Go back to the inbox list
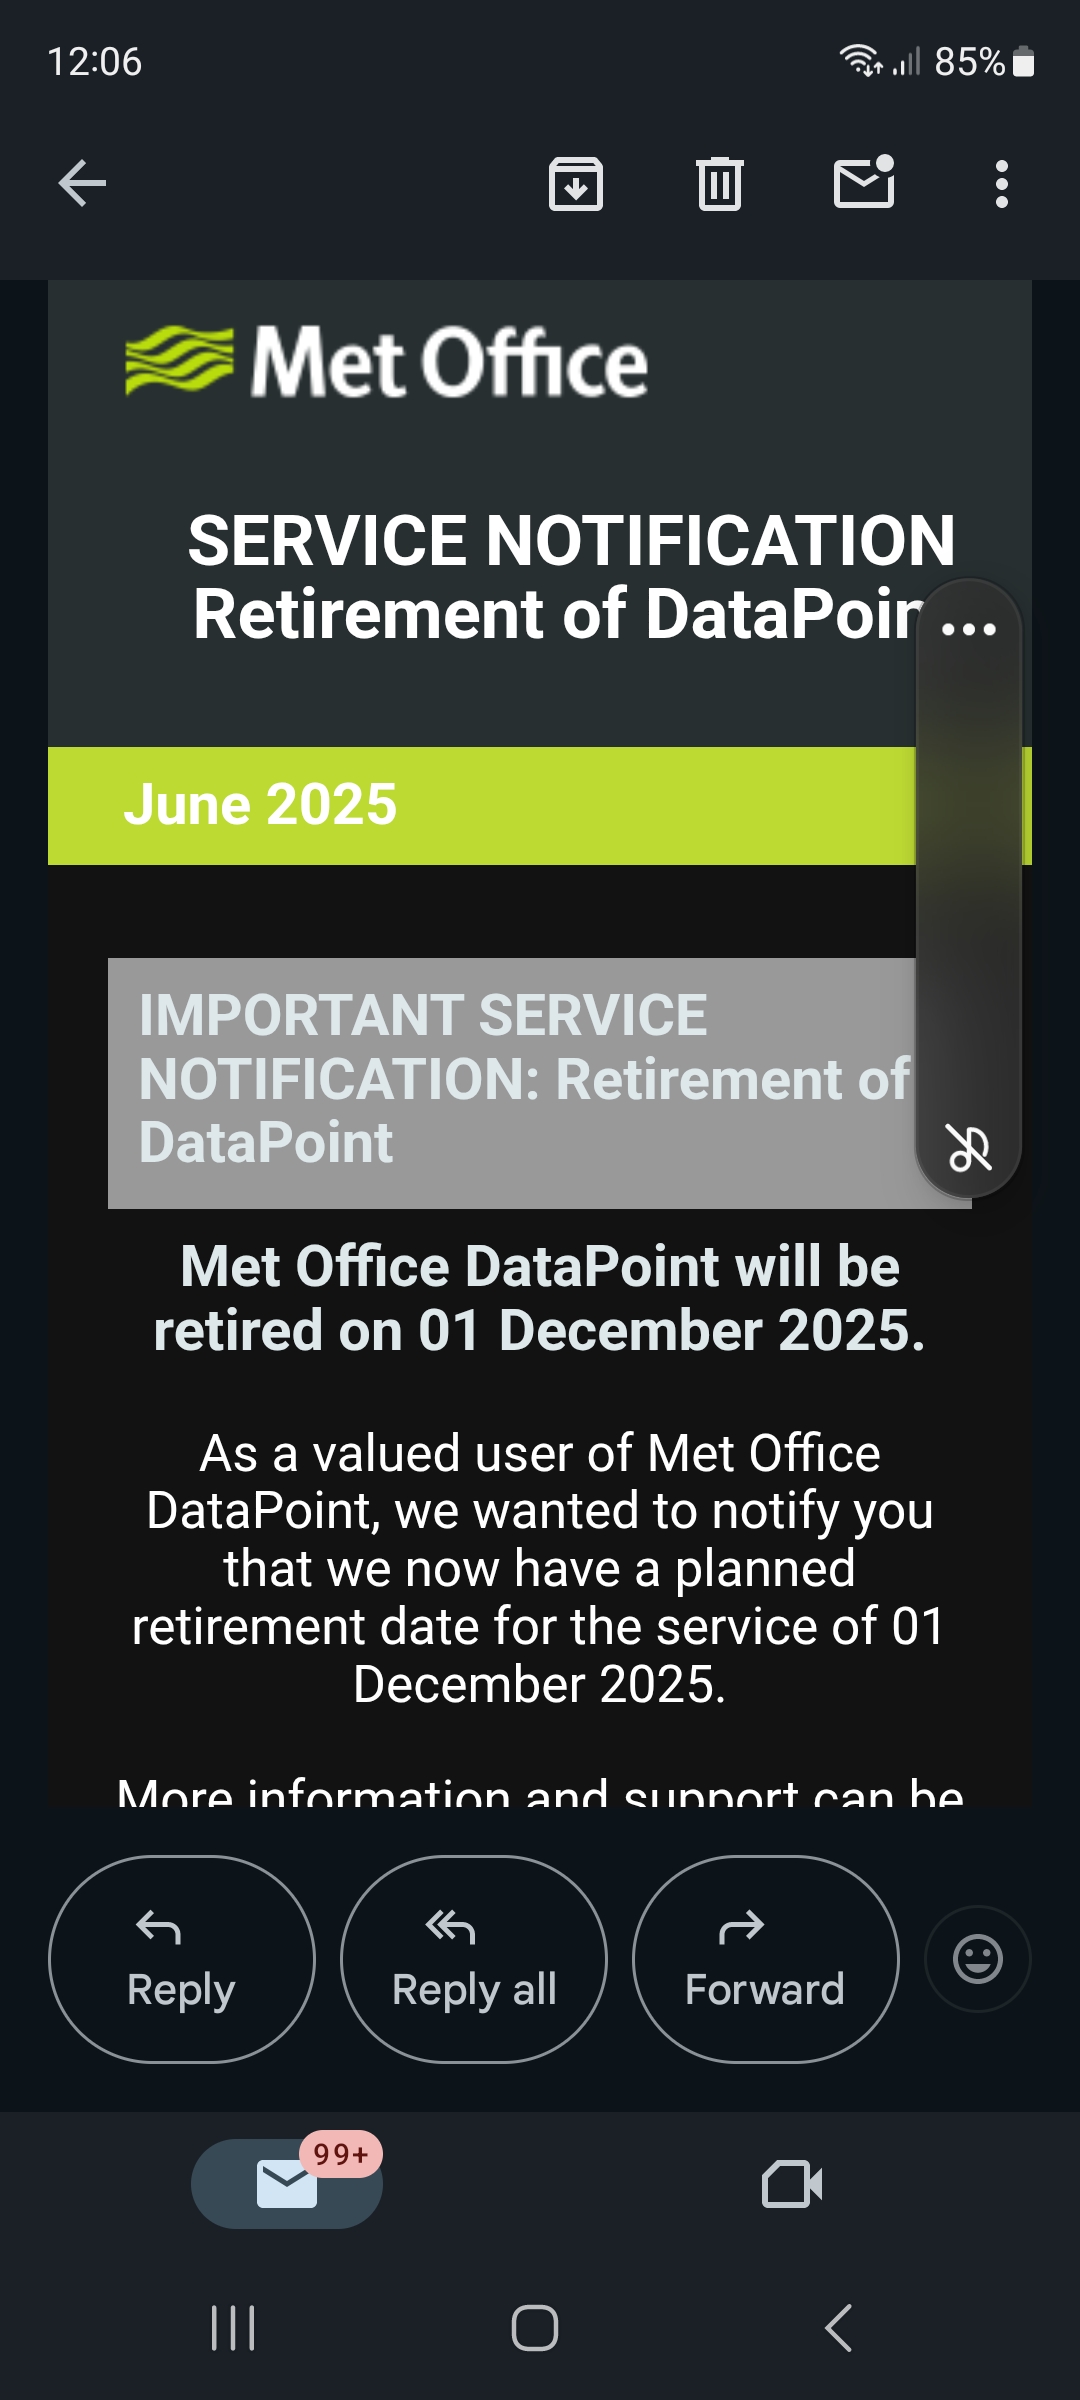The image size is (1080, 2400). (x=82, y=184)
